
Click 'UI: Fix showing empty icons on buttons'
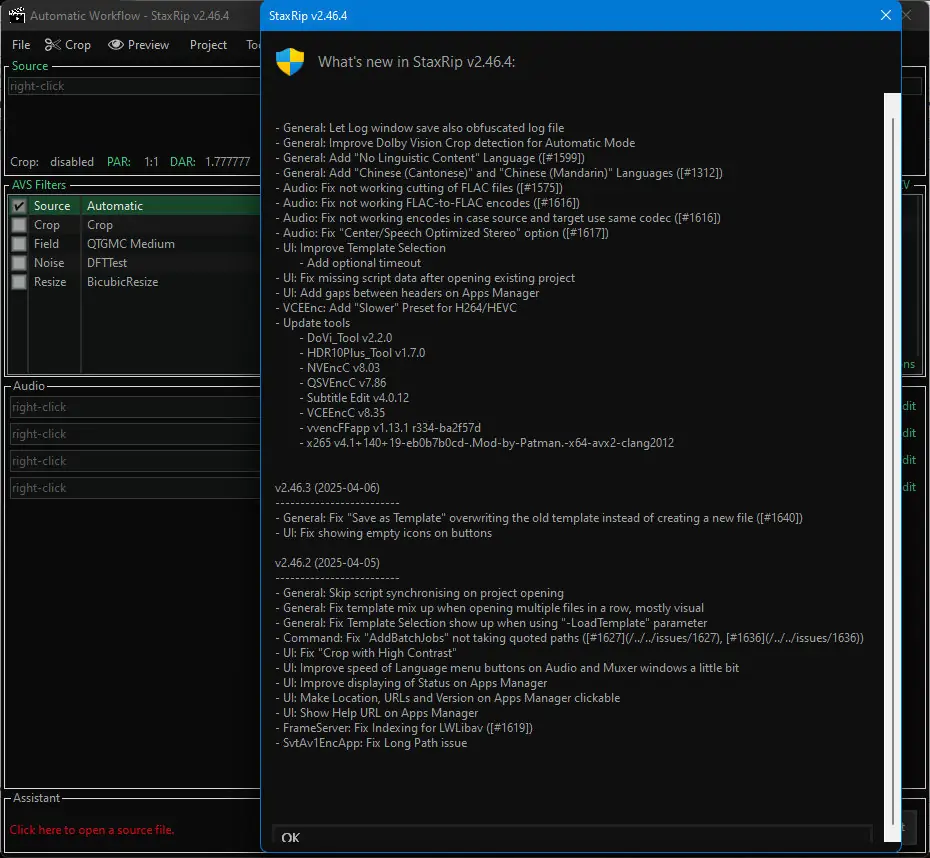click(x=384, y=532)
